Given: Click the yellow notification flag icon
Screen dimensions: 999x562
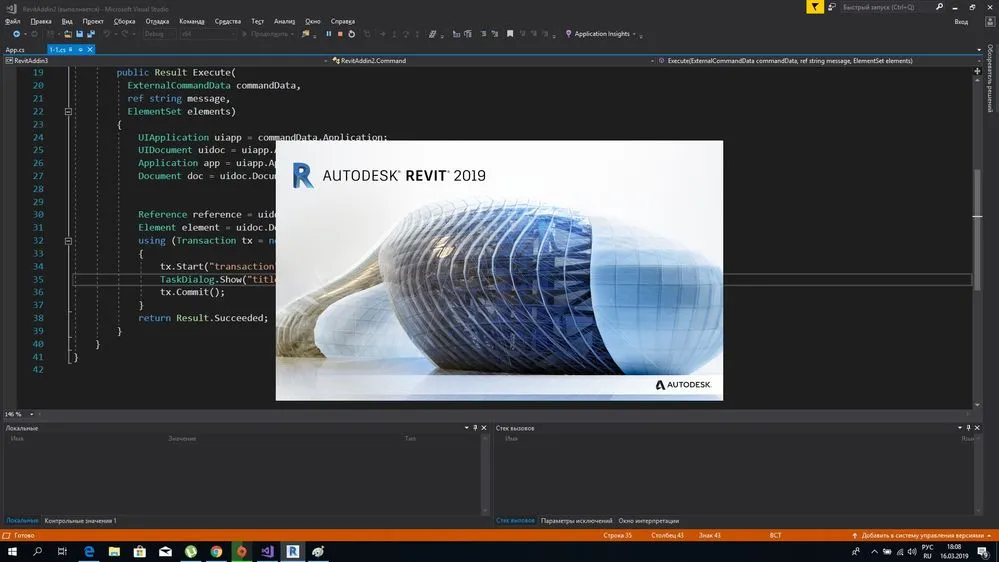Looking at the screenshot, I should [x=815, y=7].
